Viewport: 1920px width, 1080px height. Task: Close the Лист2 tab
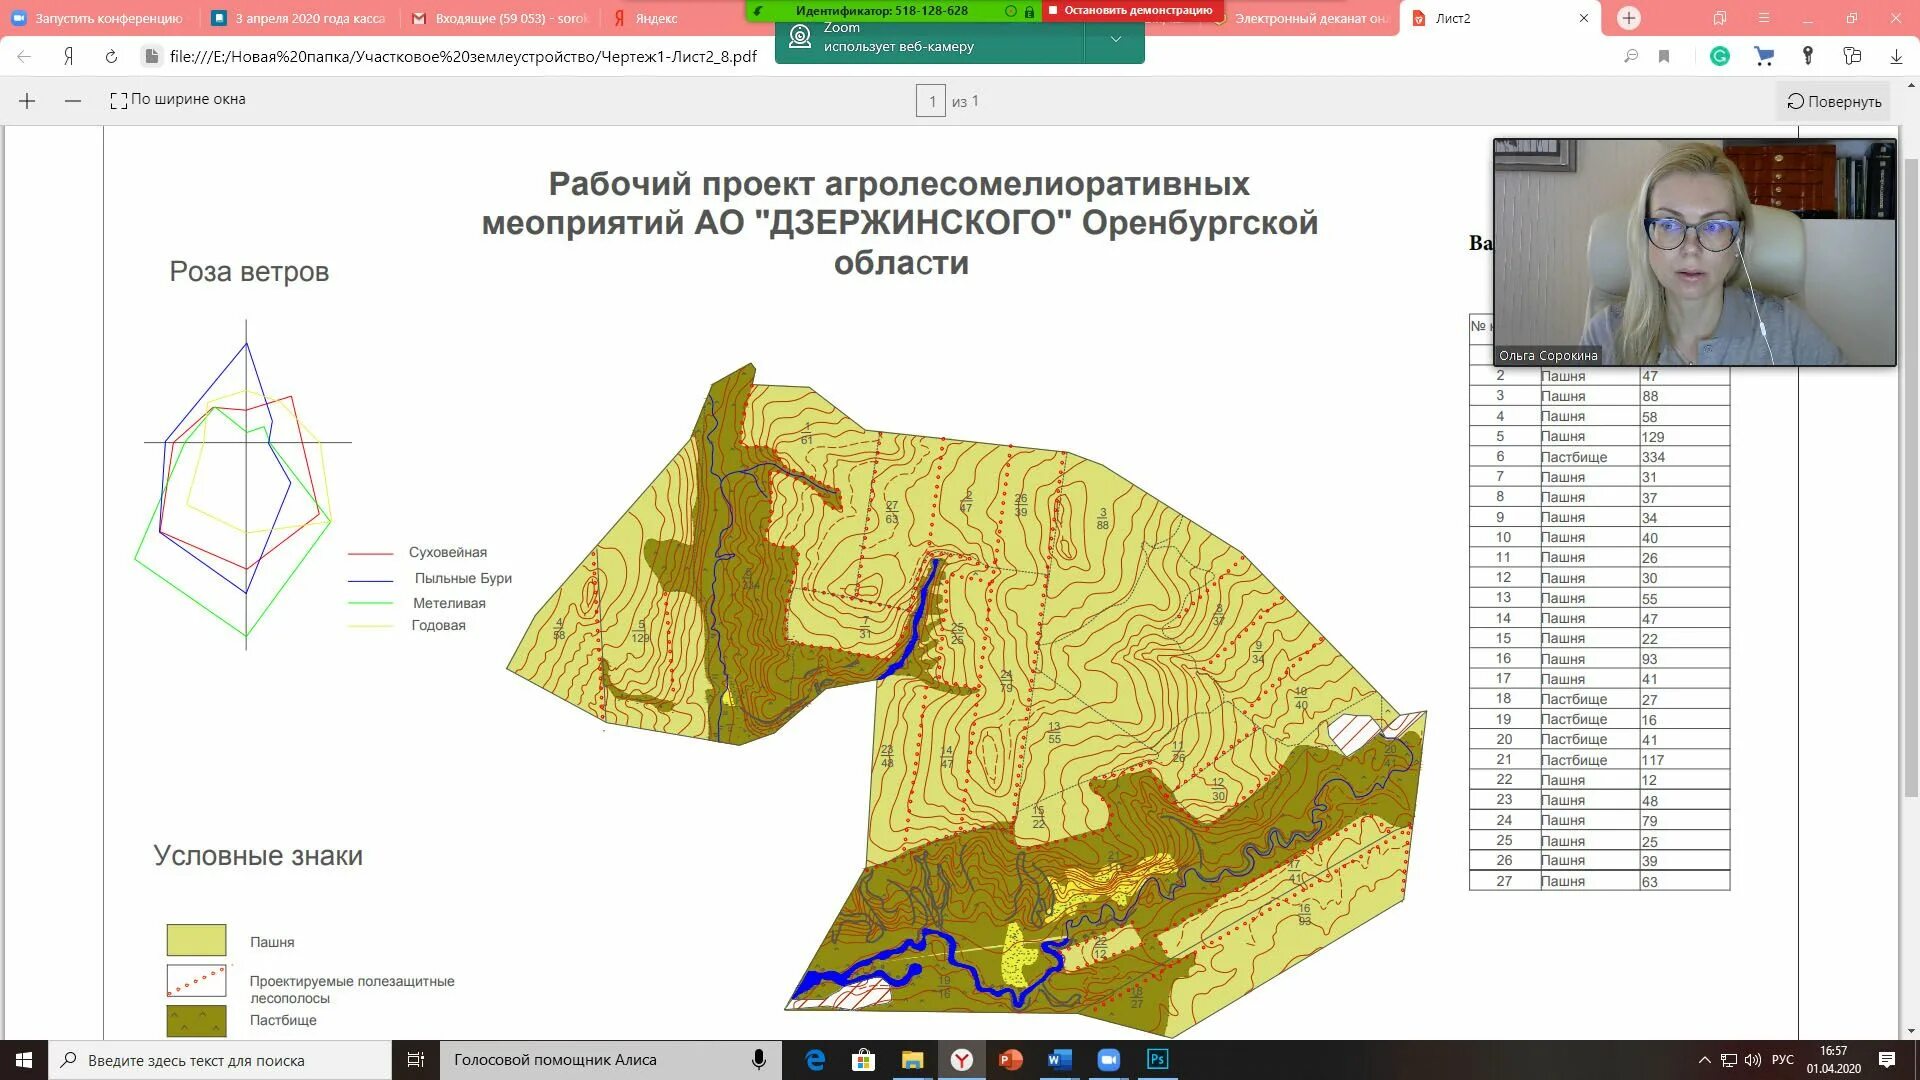pyautogui.click(x=1584, y=18)
